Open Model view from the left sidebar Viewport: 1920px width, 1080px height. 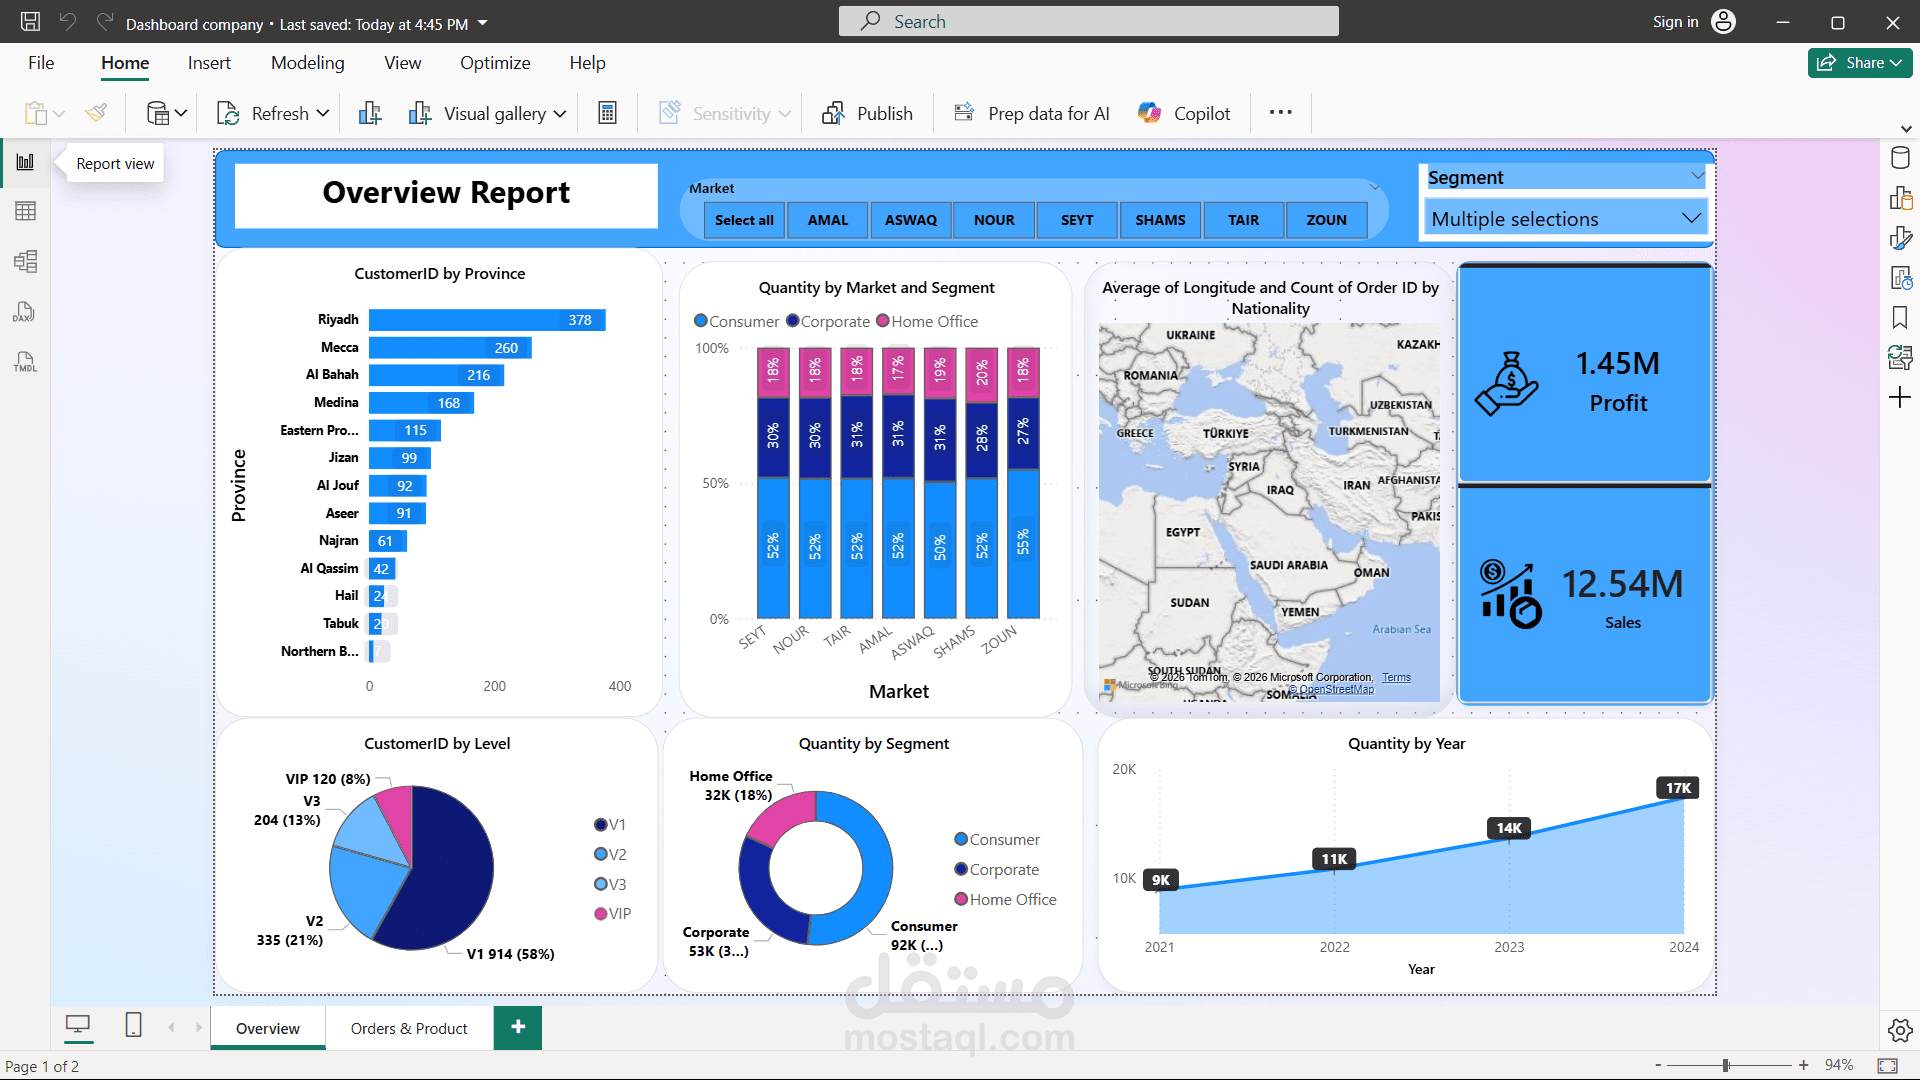click(x=25, y=261)
